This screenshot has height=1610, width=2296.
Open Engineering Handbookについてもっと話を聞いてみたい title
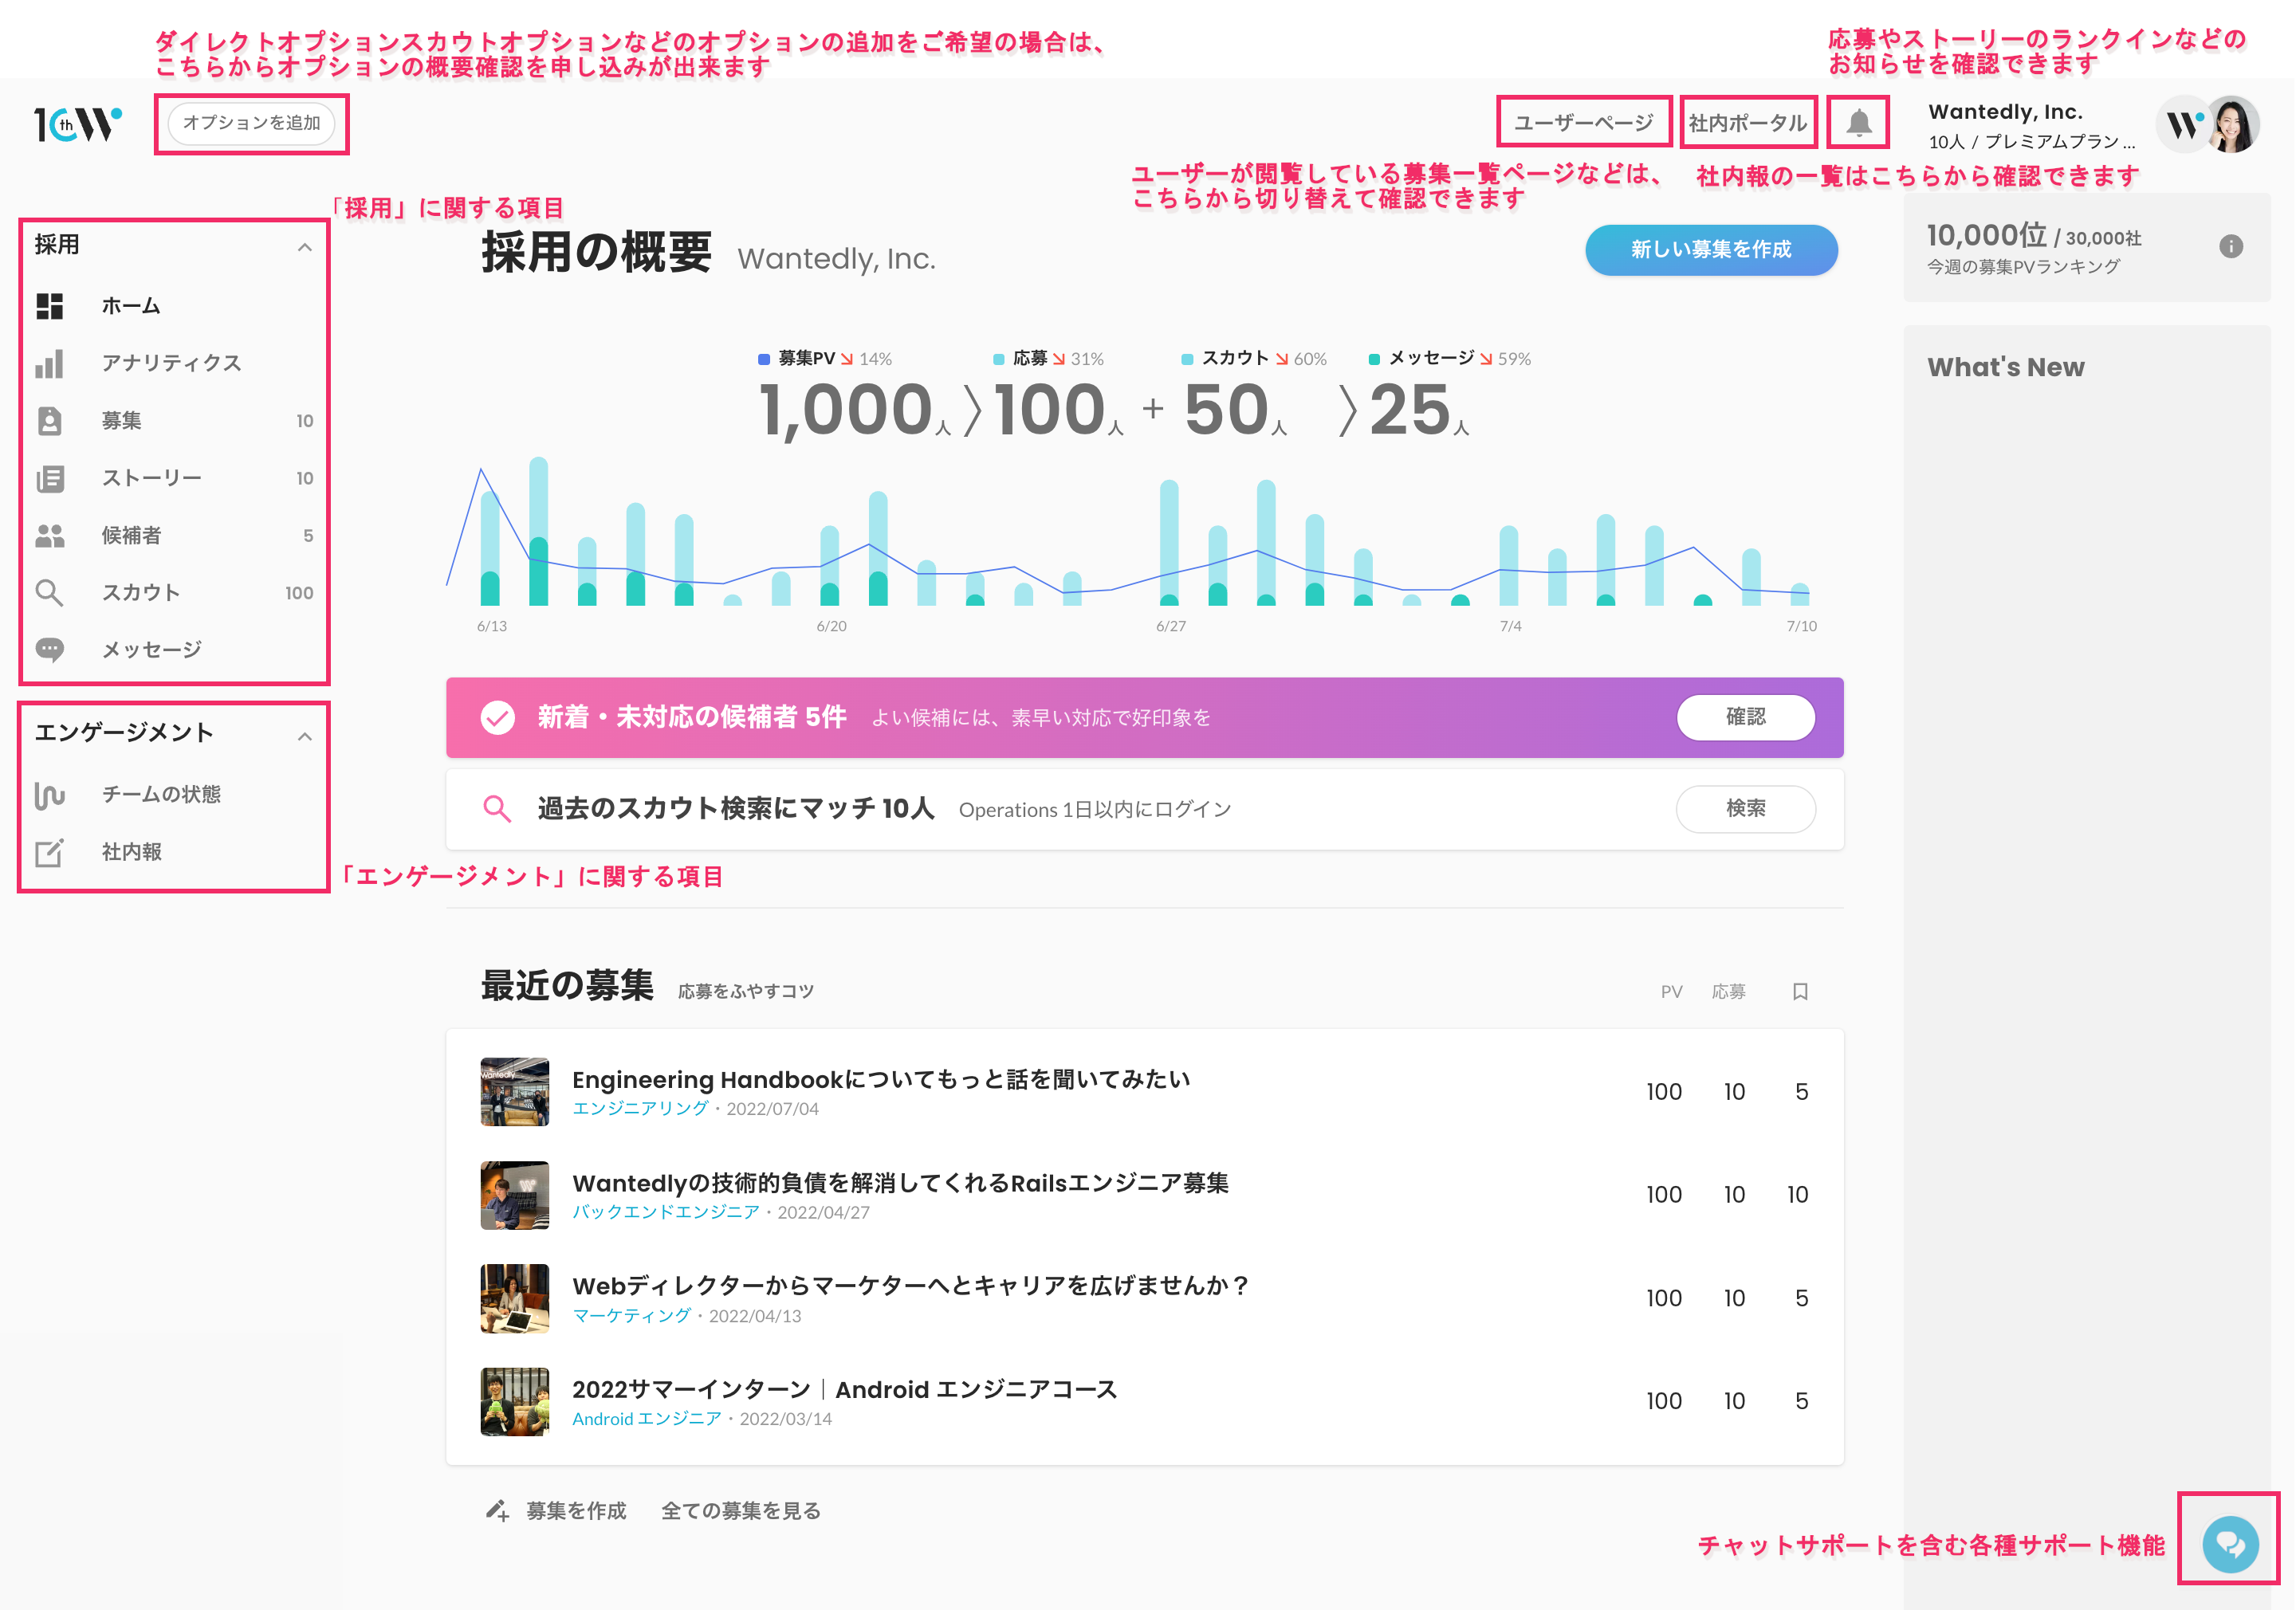pos(881,1079)
